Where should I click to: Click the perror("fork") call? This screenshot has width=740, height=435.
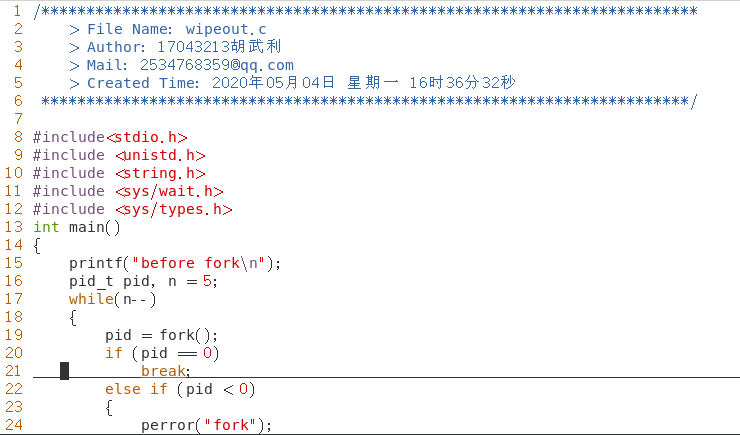(206, 425)
